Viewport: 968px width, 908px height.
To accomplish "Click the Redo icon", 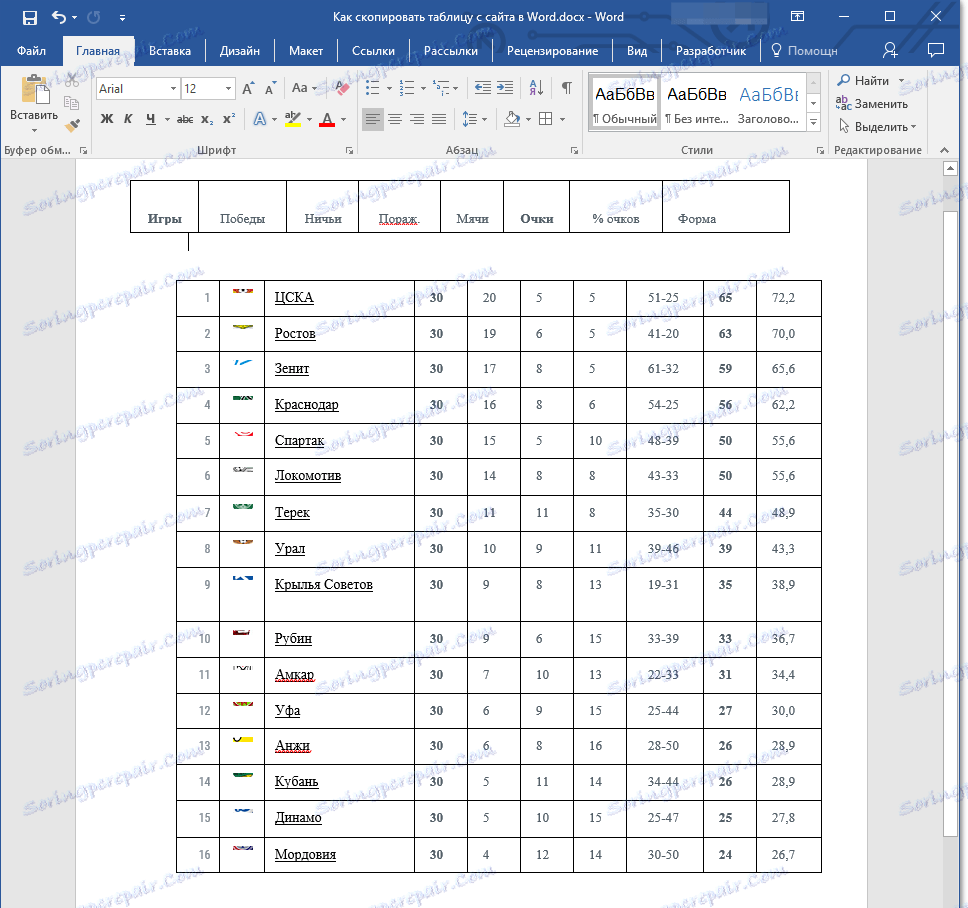I will click(94, 17).
